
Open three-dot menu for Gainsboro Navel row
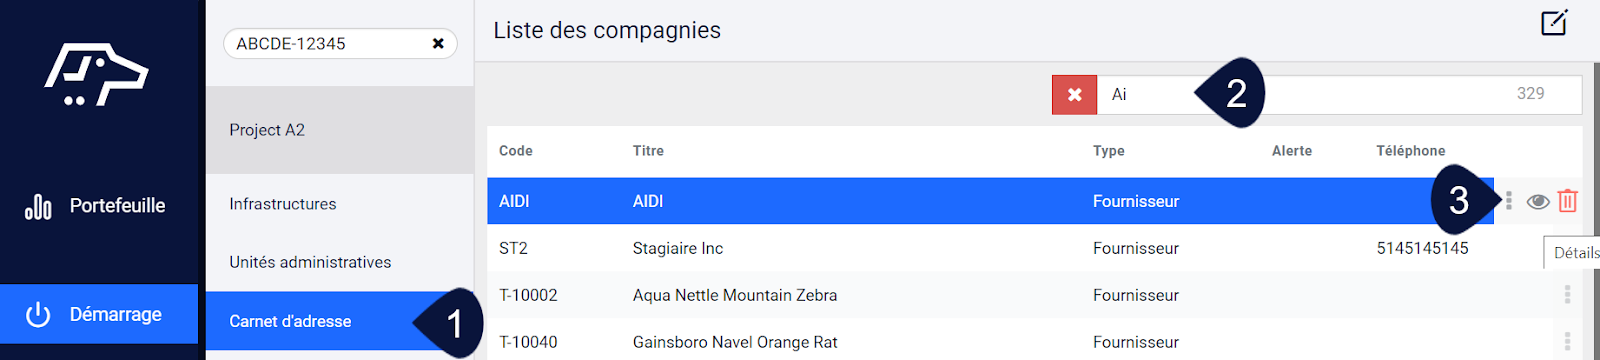click(x=1567, y=342)
